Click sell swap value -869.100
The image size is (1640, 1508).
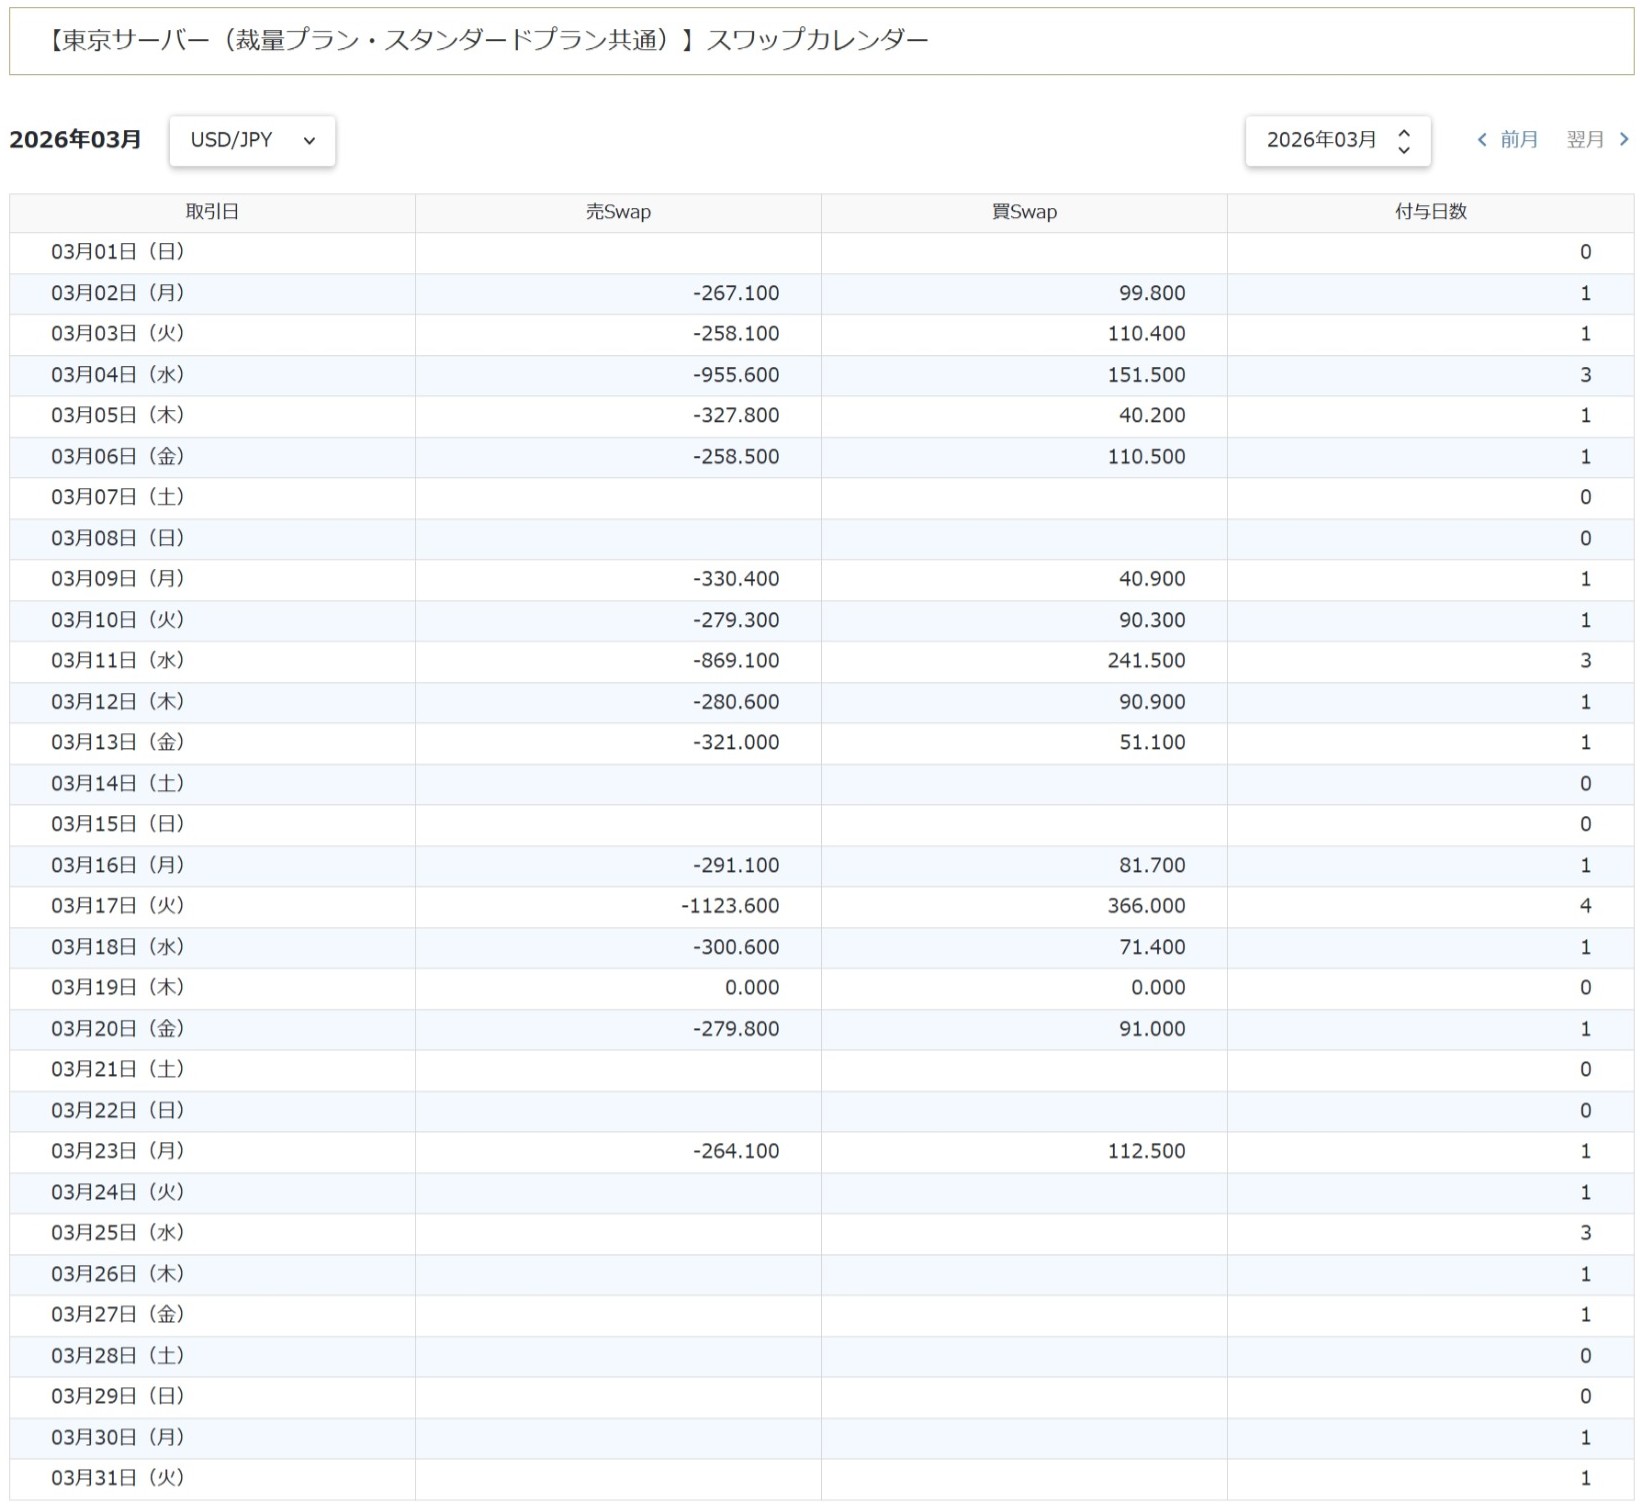pos(736,661)
